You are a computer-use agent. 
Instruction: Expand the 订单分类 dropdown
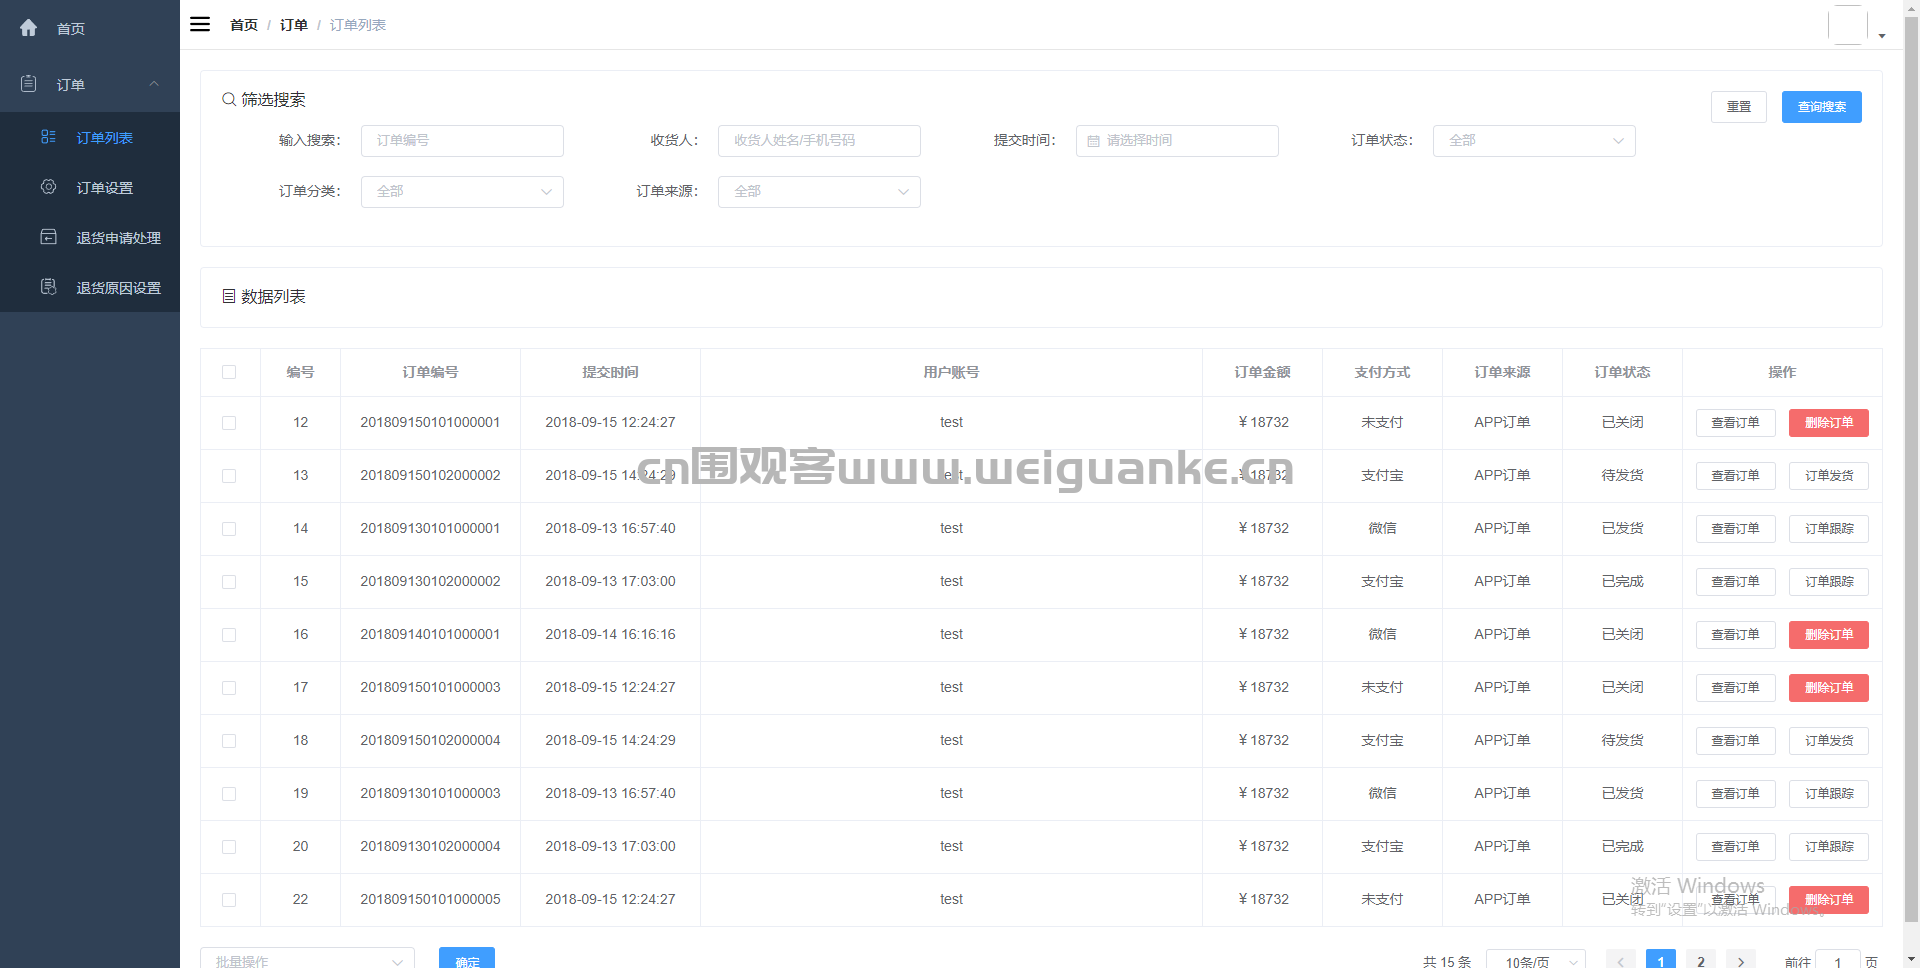click(x=461, y=192)
